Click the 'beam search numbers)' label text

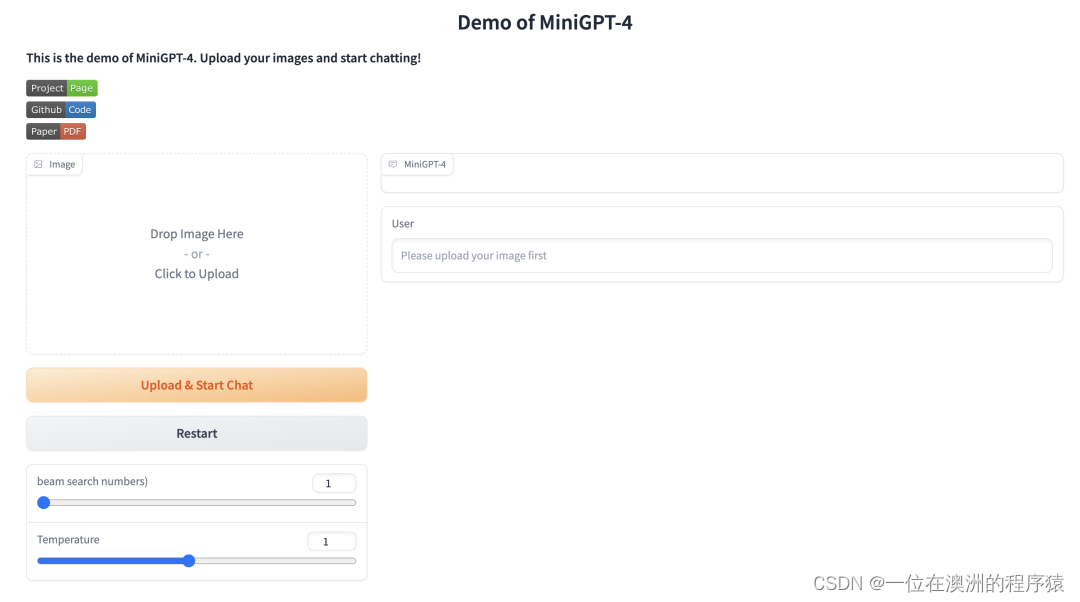(x=92, y=481)
